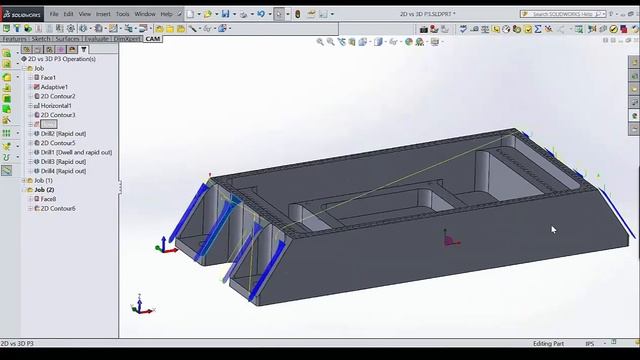Click the Undo arrow icon
The height and width of the screenshot is (360, 640).
click(261, 14)
